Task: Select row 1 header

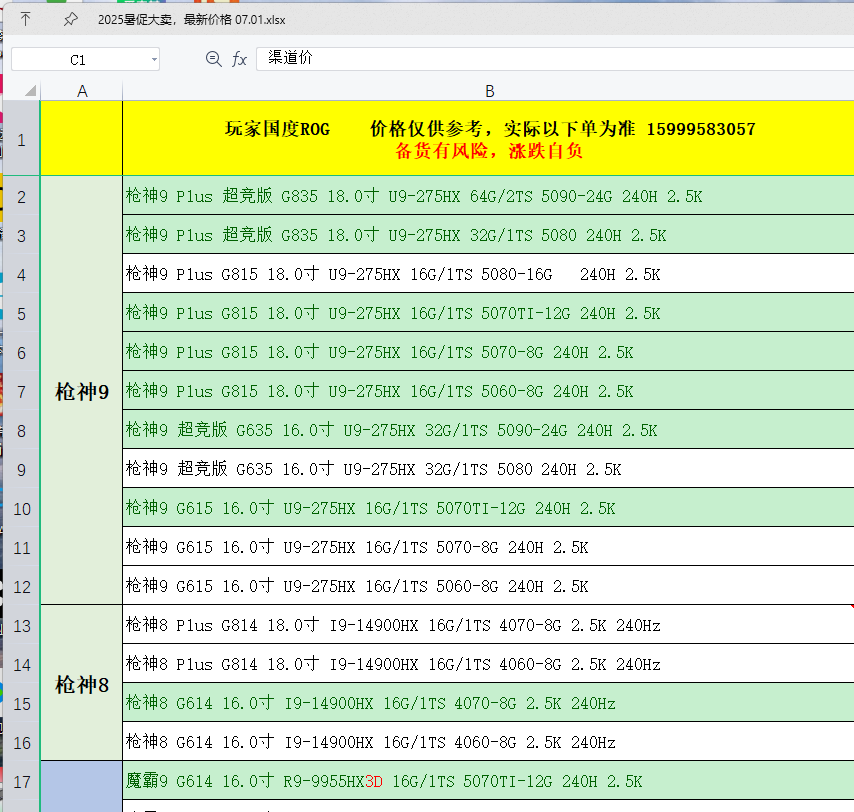Action: tap(21, 138)
